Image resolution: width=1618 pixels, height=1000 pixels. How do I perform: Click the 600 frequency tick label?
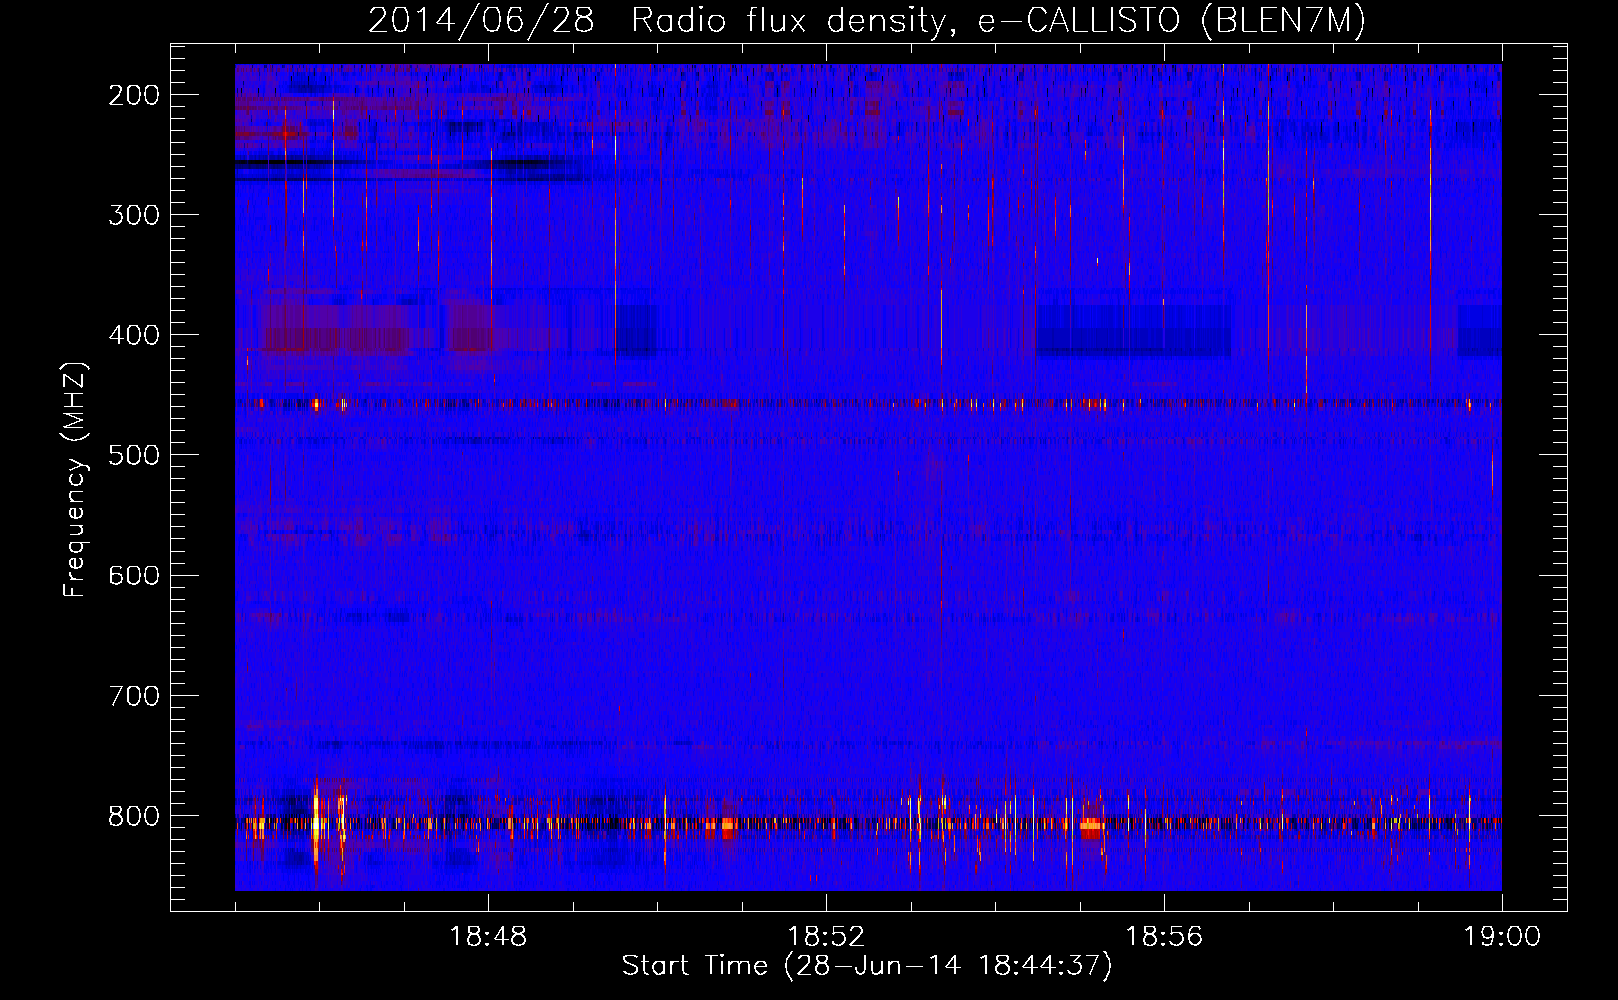pos(133,575)
